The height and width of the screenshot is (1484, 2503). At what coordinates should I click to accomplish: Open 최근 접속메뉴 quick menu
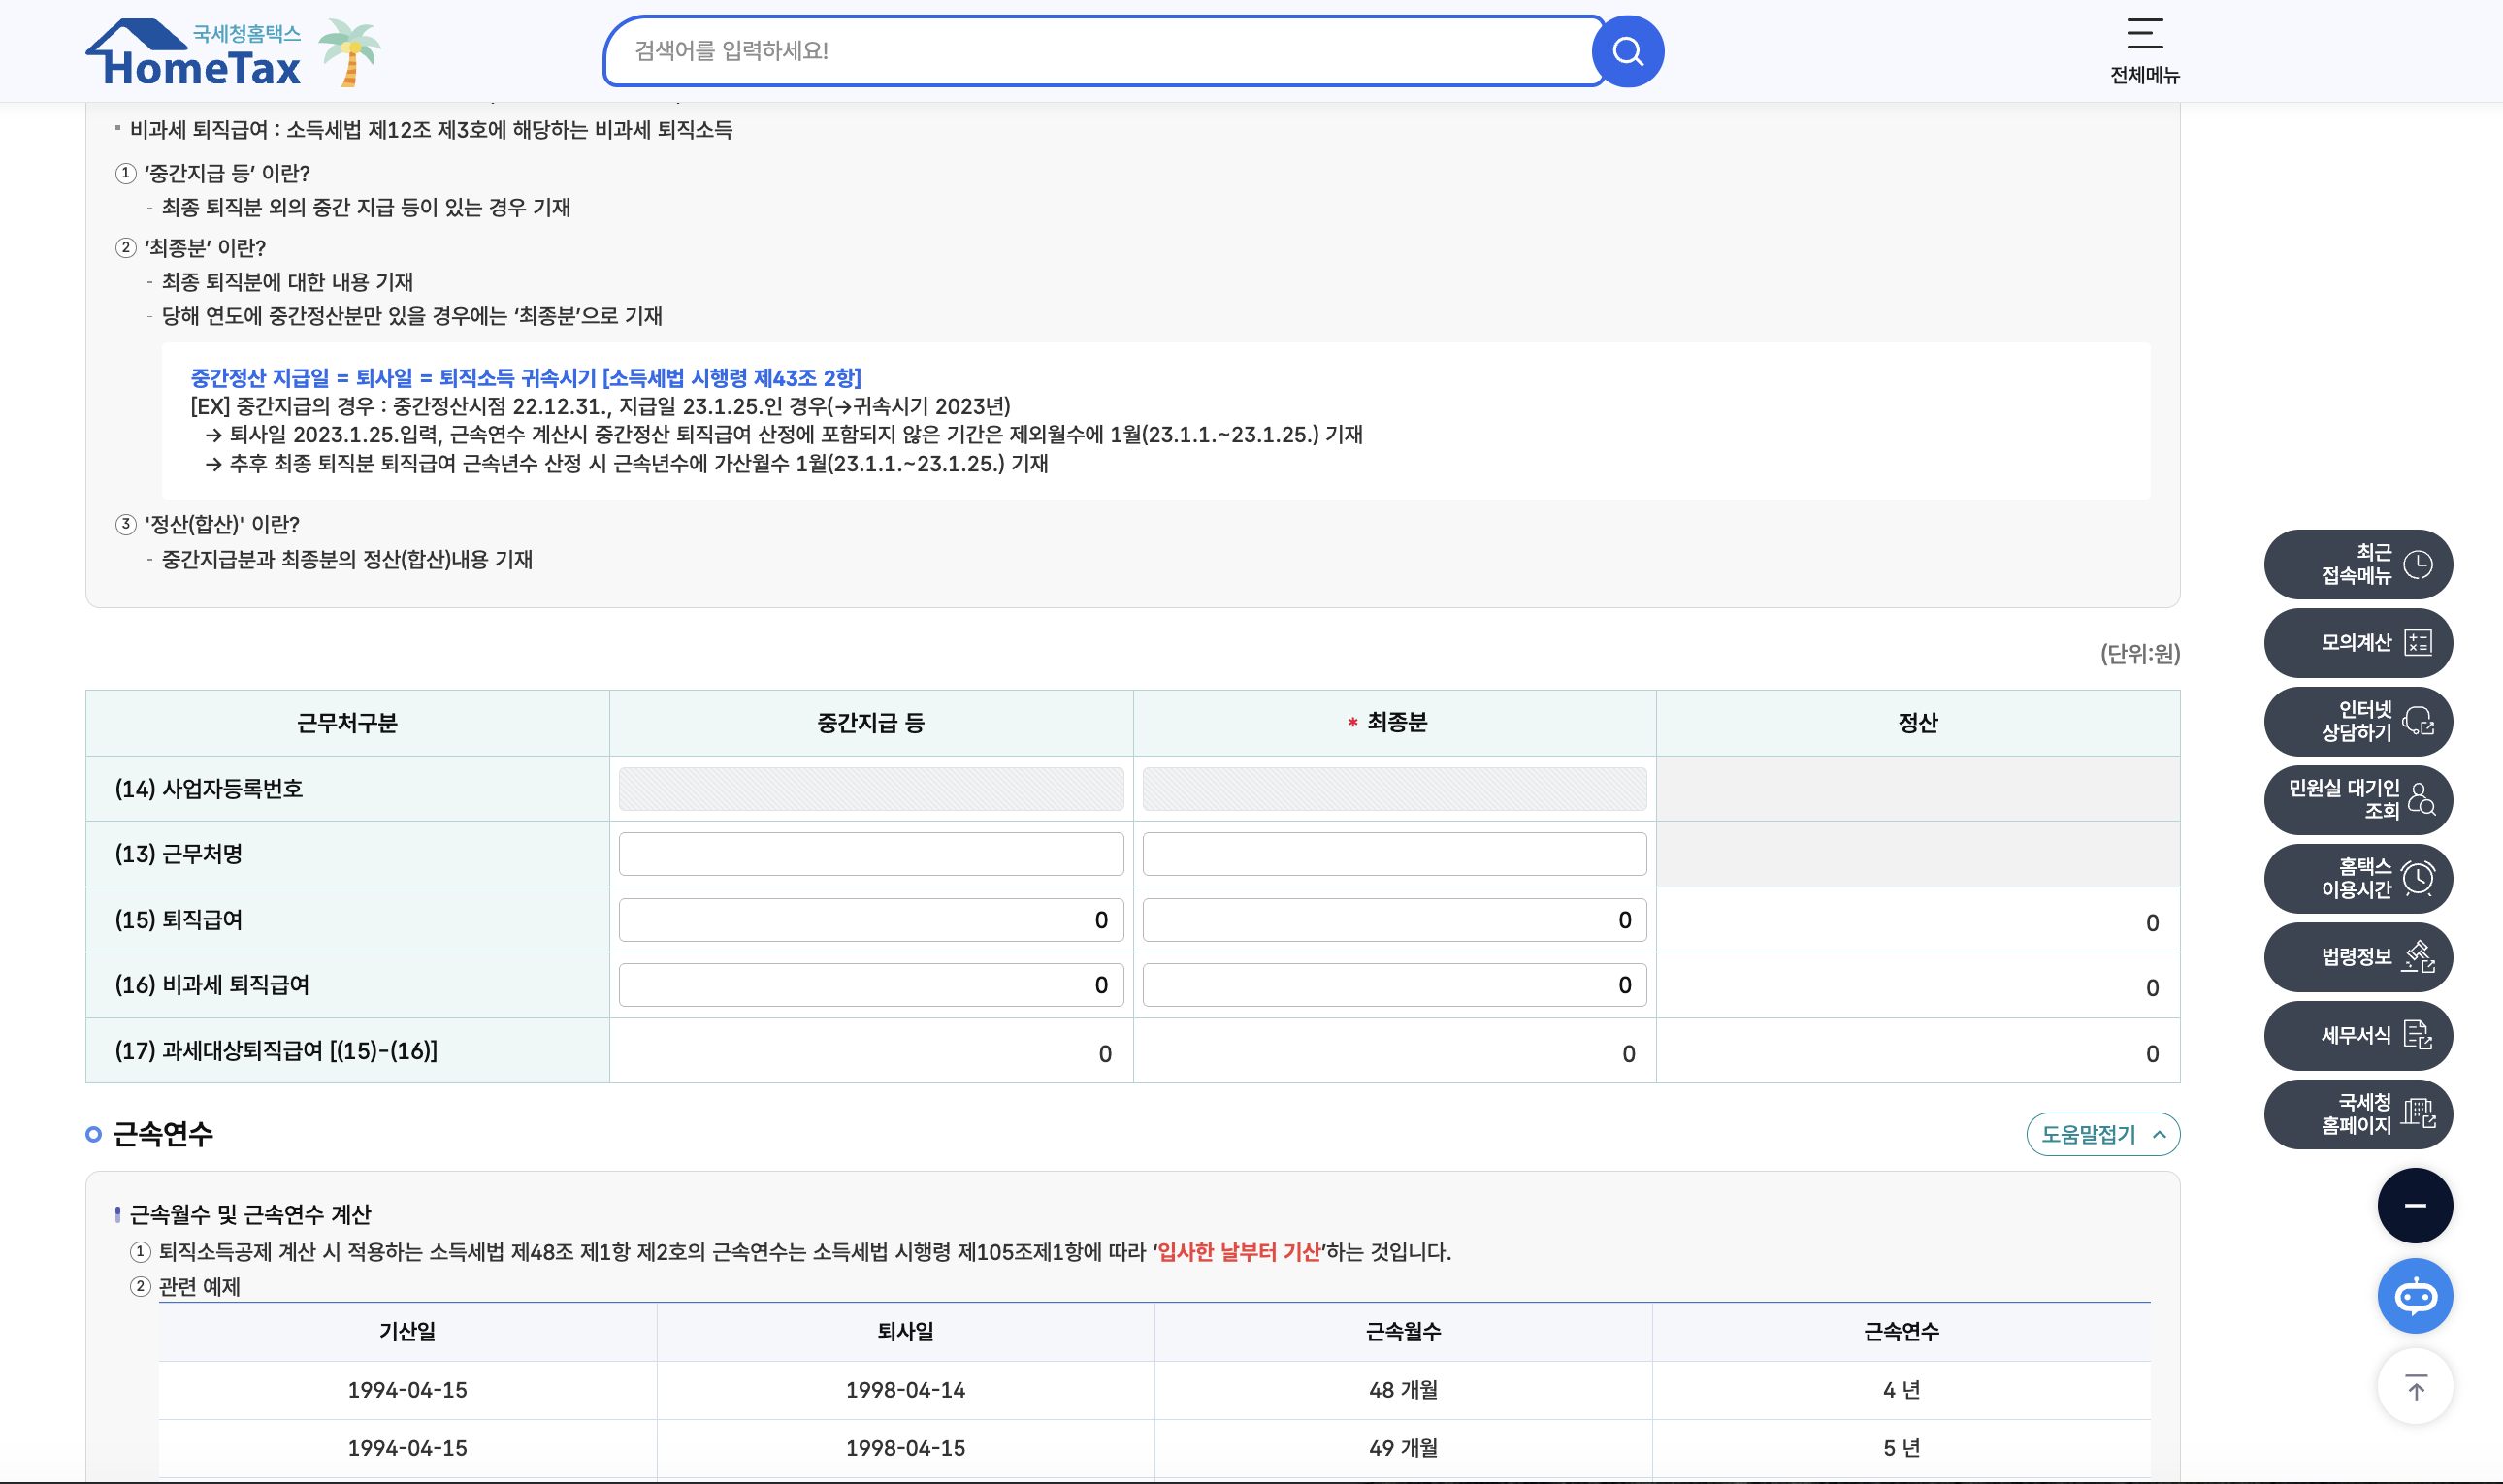click(2357, 564)
